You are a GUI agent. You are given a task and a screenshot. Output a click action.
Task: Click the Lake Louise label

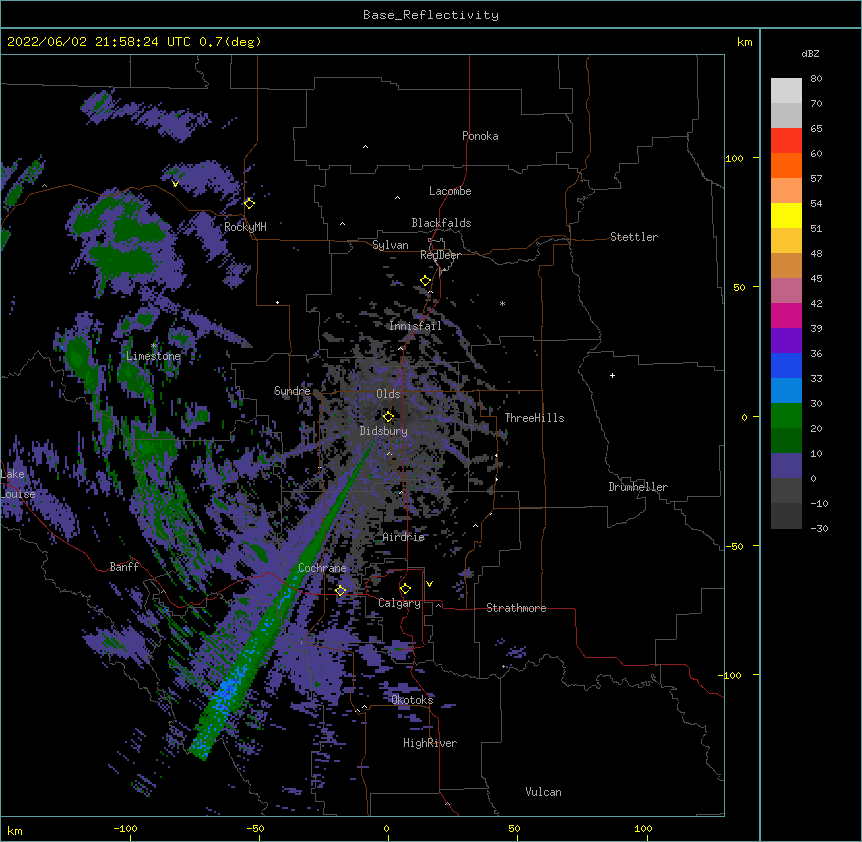point(18,484)
